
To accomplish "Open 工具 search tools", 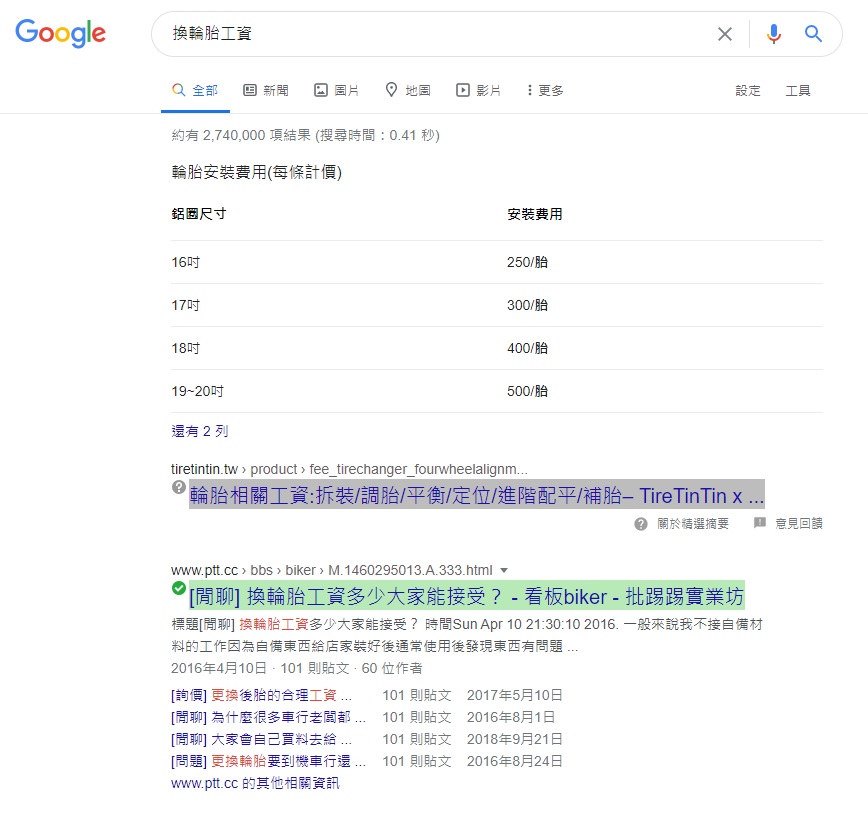I will point(798,90).
